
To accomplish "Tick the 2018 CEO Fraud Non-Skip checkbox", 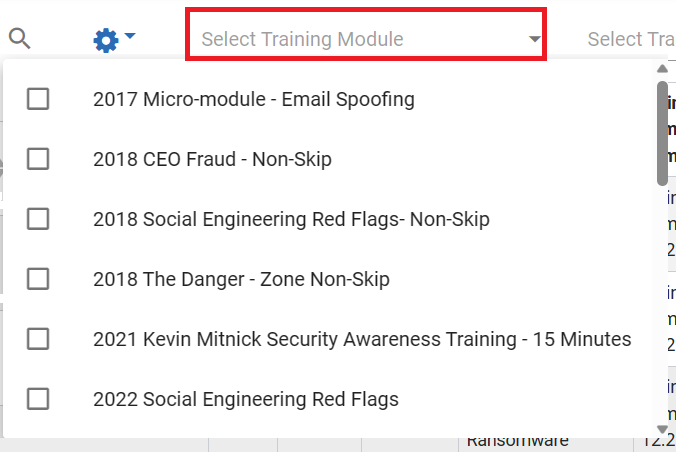I will [38, 159].
